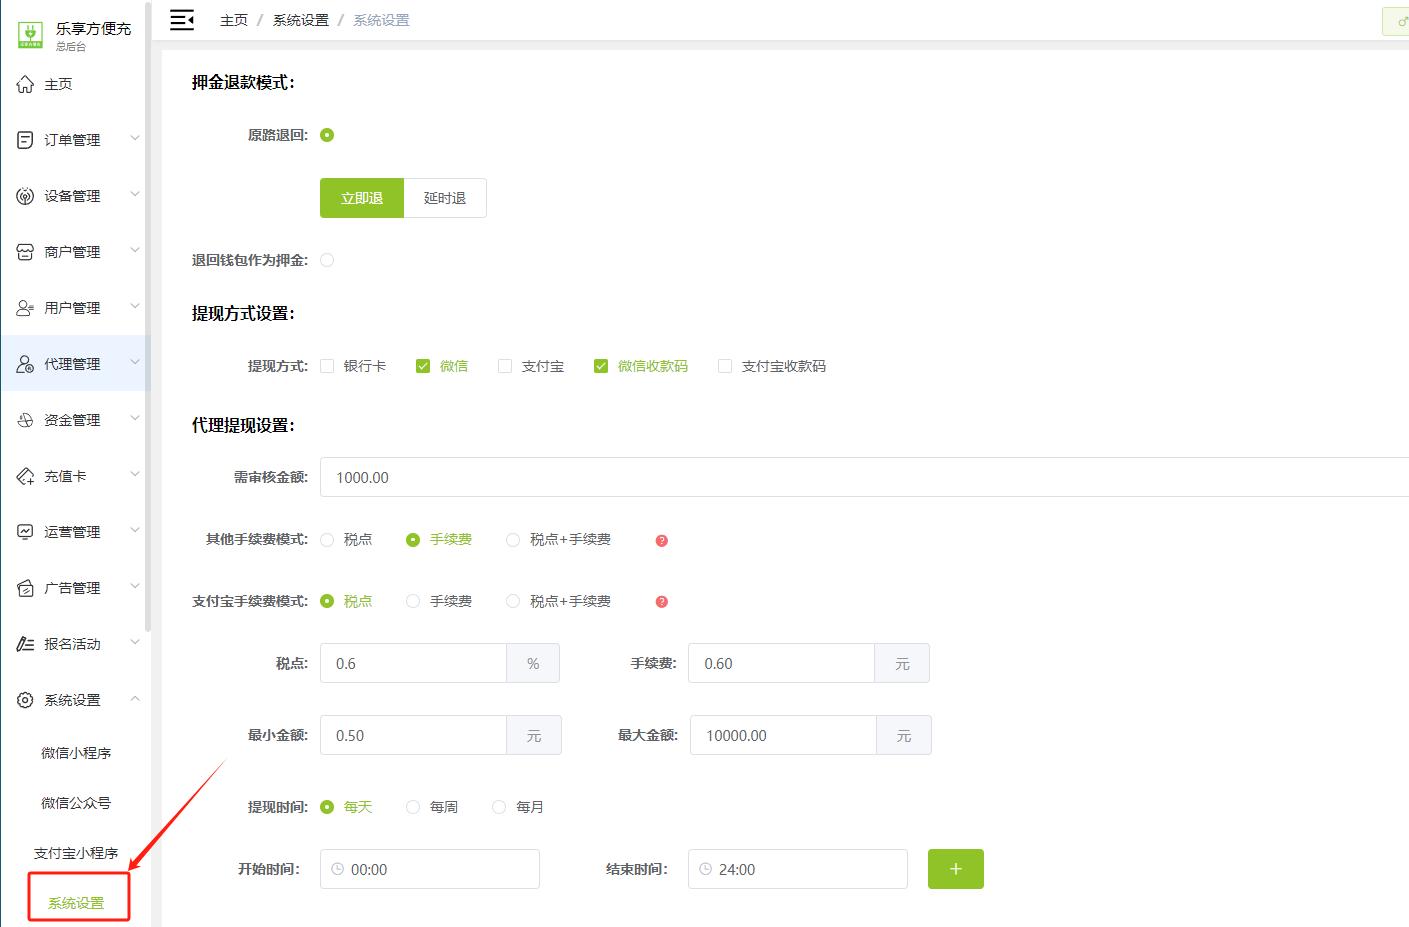The height and width of the screenshot is (927, 1409).
Task: Check the 支付宝 withdrawal checkbox
Action: [505, 366]
